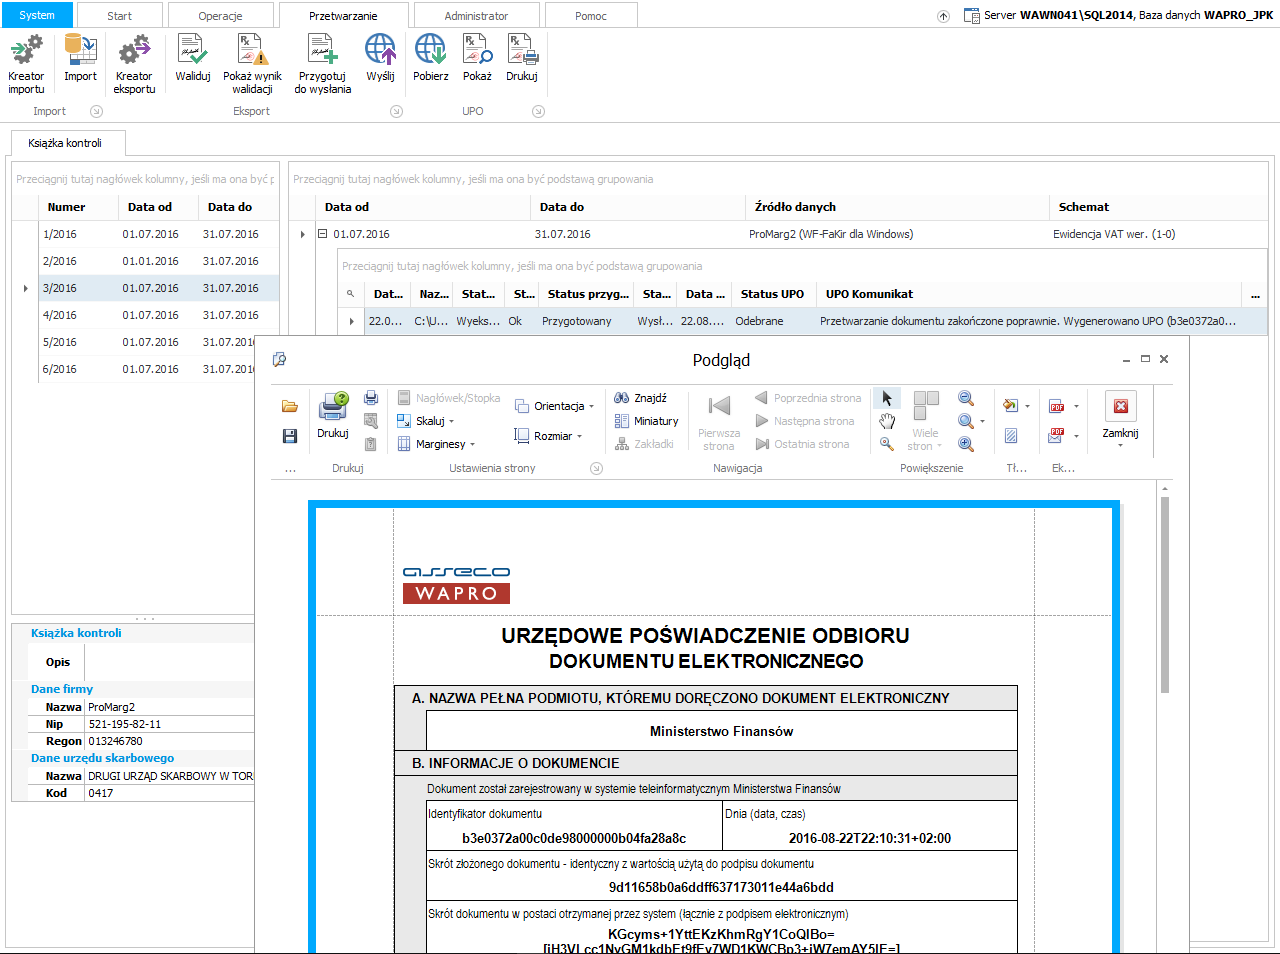This screenshot has width=1280, height=954.
Task: Activate the selection arrow tool in preview
Action: [886, 398]
